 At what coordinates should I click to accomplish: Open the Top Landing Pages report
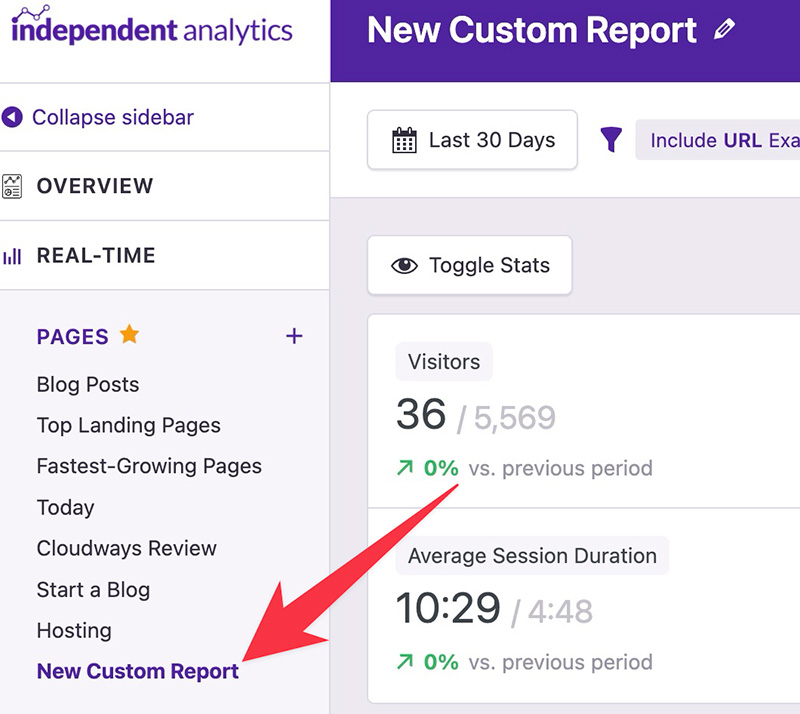coord(128,426)
